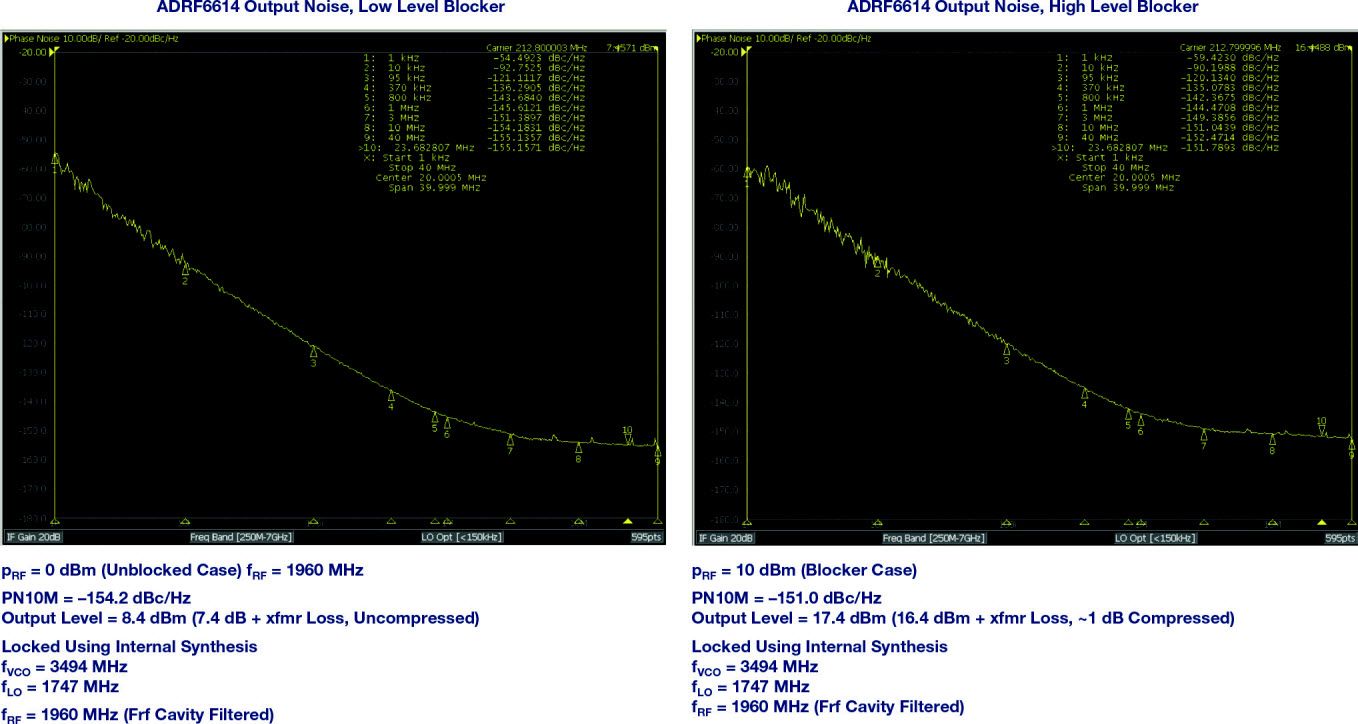Viewport: 1358px width, 724px height.
Task: Select marker 7 on the High Level Blocker trace
Action: point(1203,439)
